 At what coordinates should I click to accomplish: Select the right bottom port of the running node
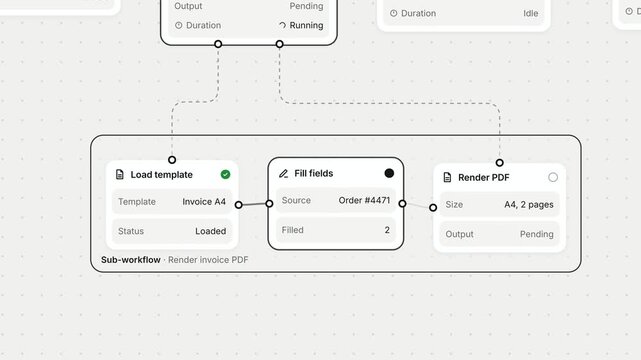(x=280, y=44)
